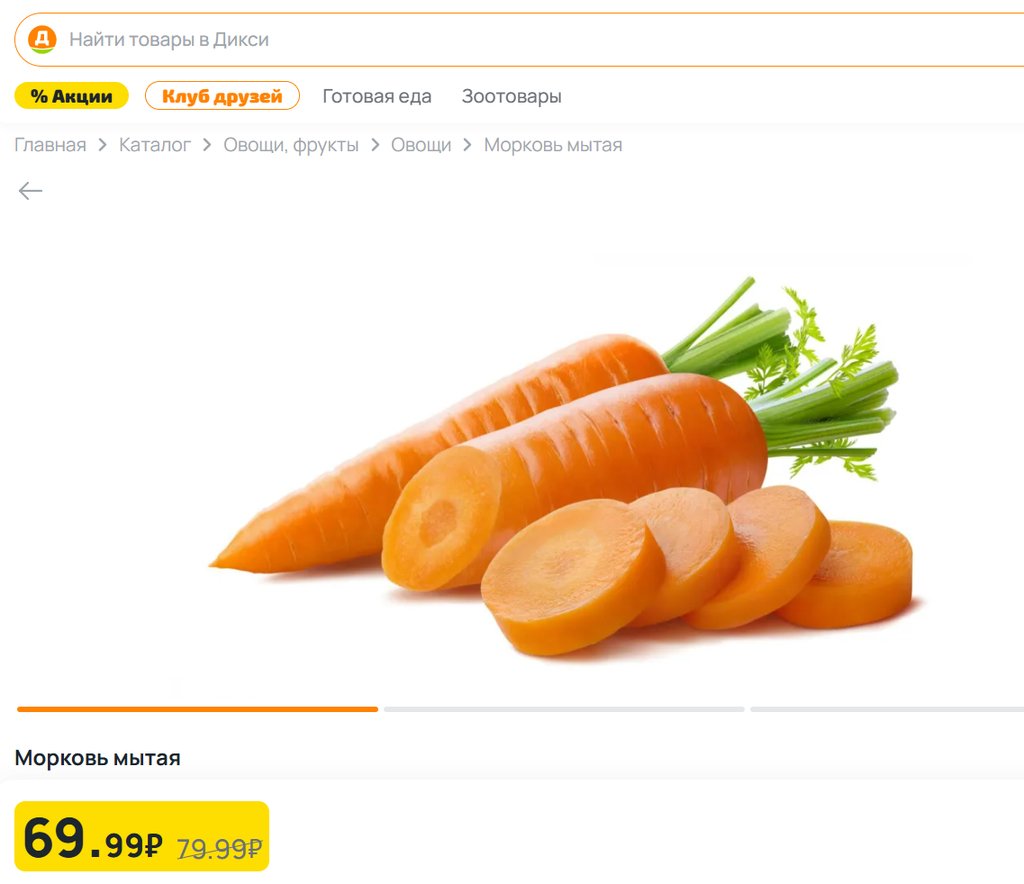Click chevron after Овощи, фрукты breadcrumb

[375, 145]
